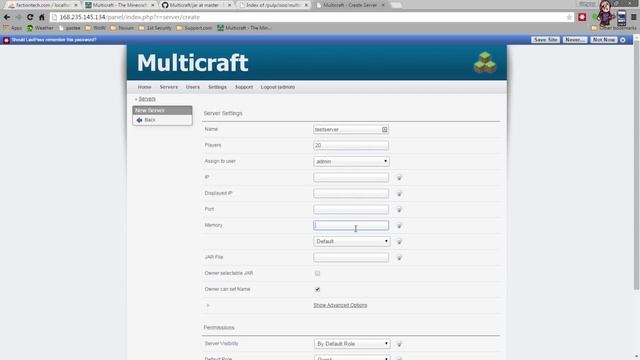Open the Settings menu item

217,87
